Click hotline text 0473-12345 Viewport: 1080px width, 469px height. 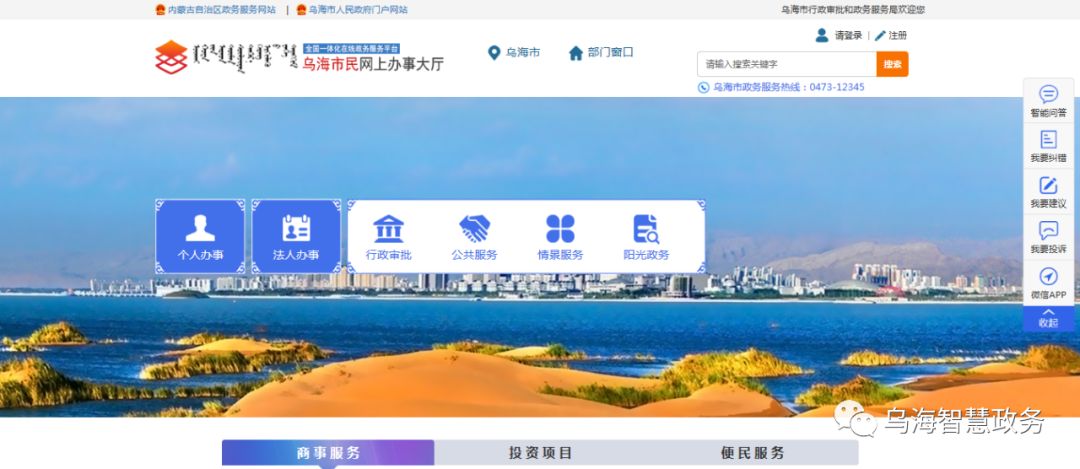[x=836, y=87]
